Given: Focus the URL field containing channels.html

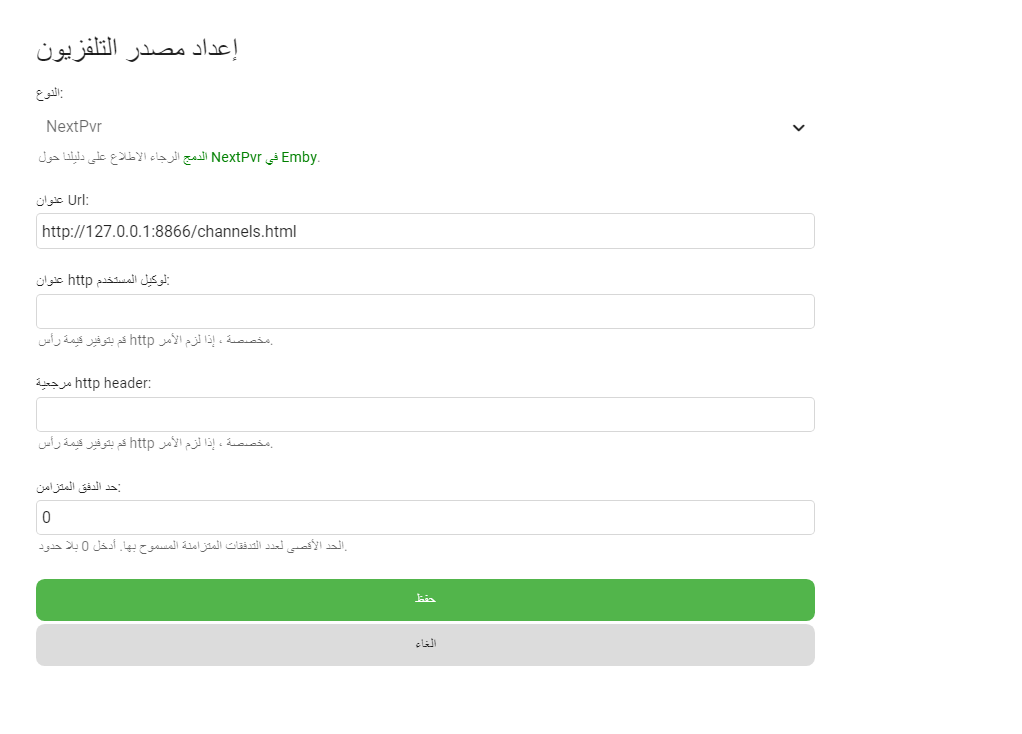Looking at the screenshot, I should click(425, 231).
